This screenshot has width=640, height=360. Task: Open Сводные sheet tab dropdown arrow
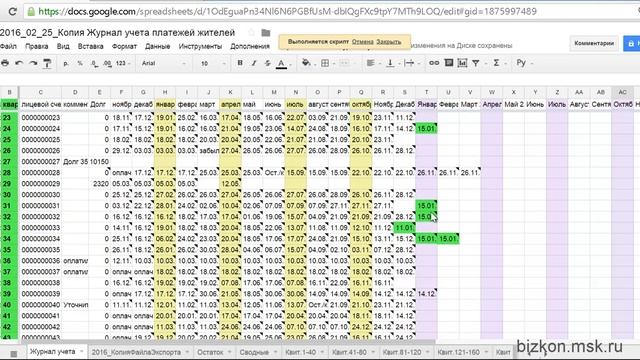coord(276,352)
